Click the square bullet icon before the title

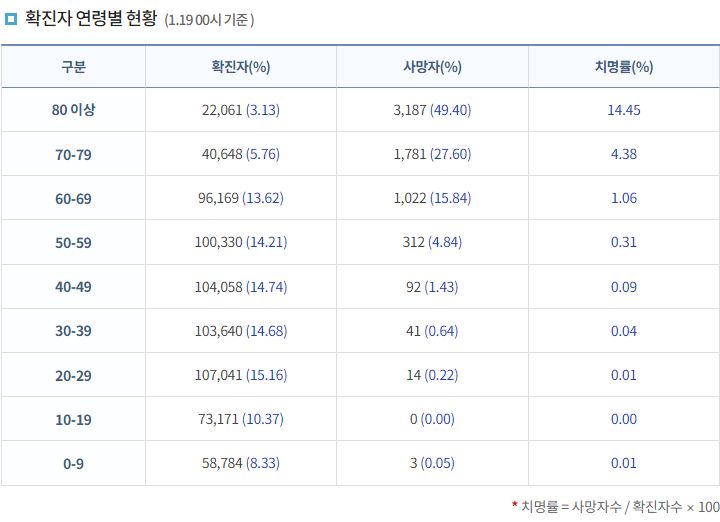click(11, 19)
